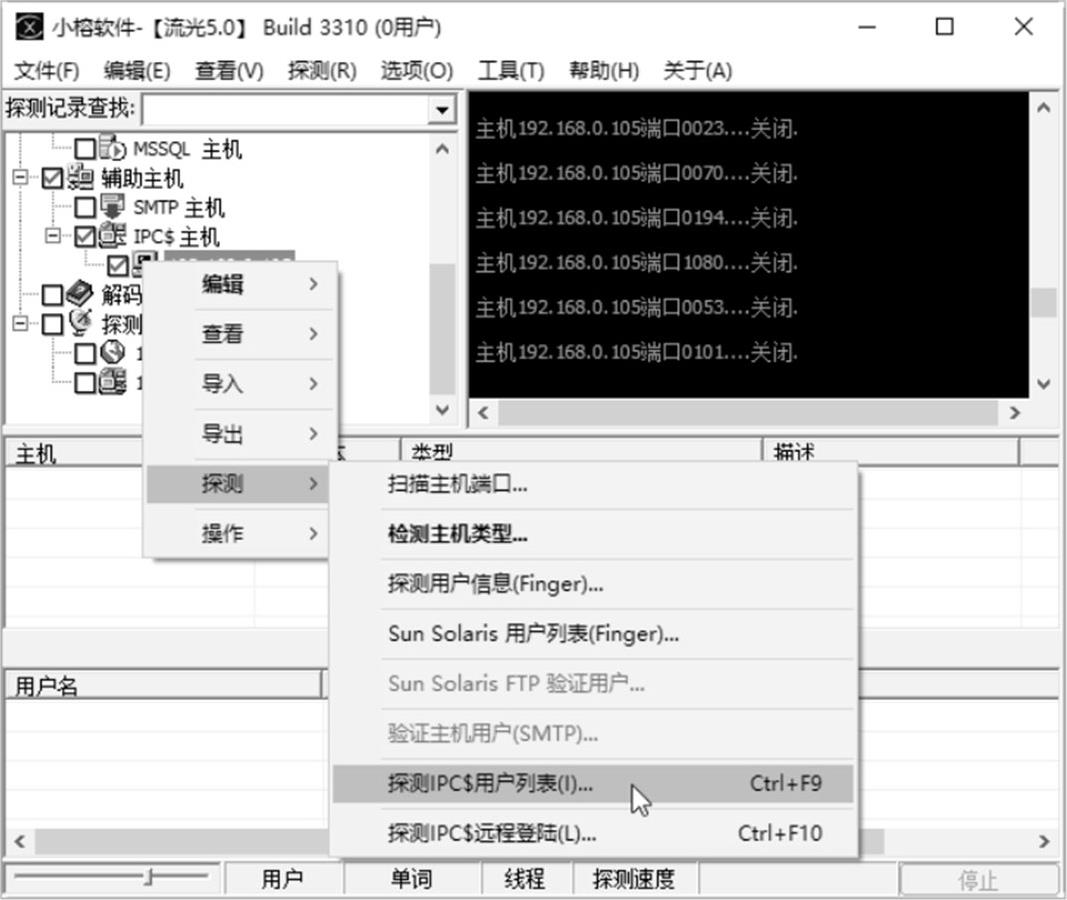Click the speed slider handle at bottom left
This screenshot has height=900, width=1067.
pos(148,878)
